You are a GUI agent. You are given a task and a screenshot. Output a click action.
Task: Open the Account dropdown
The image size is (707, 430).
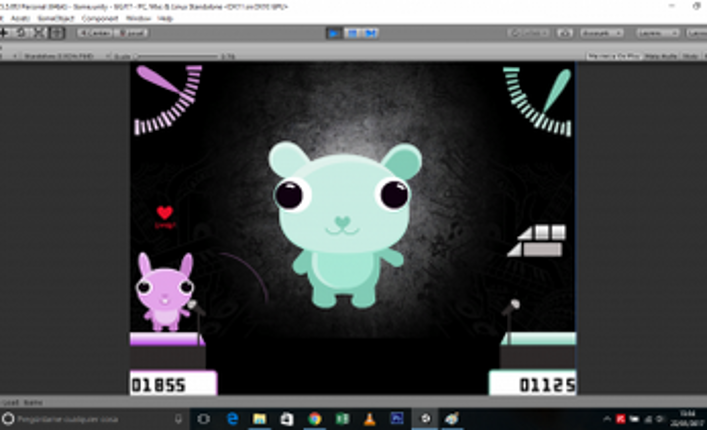601,33
